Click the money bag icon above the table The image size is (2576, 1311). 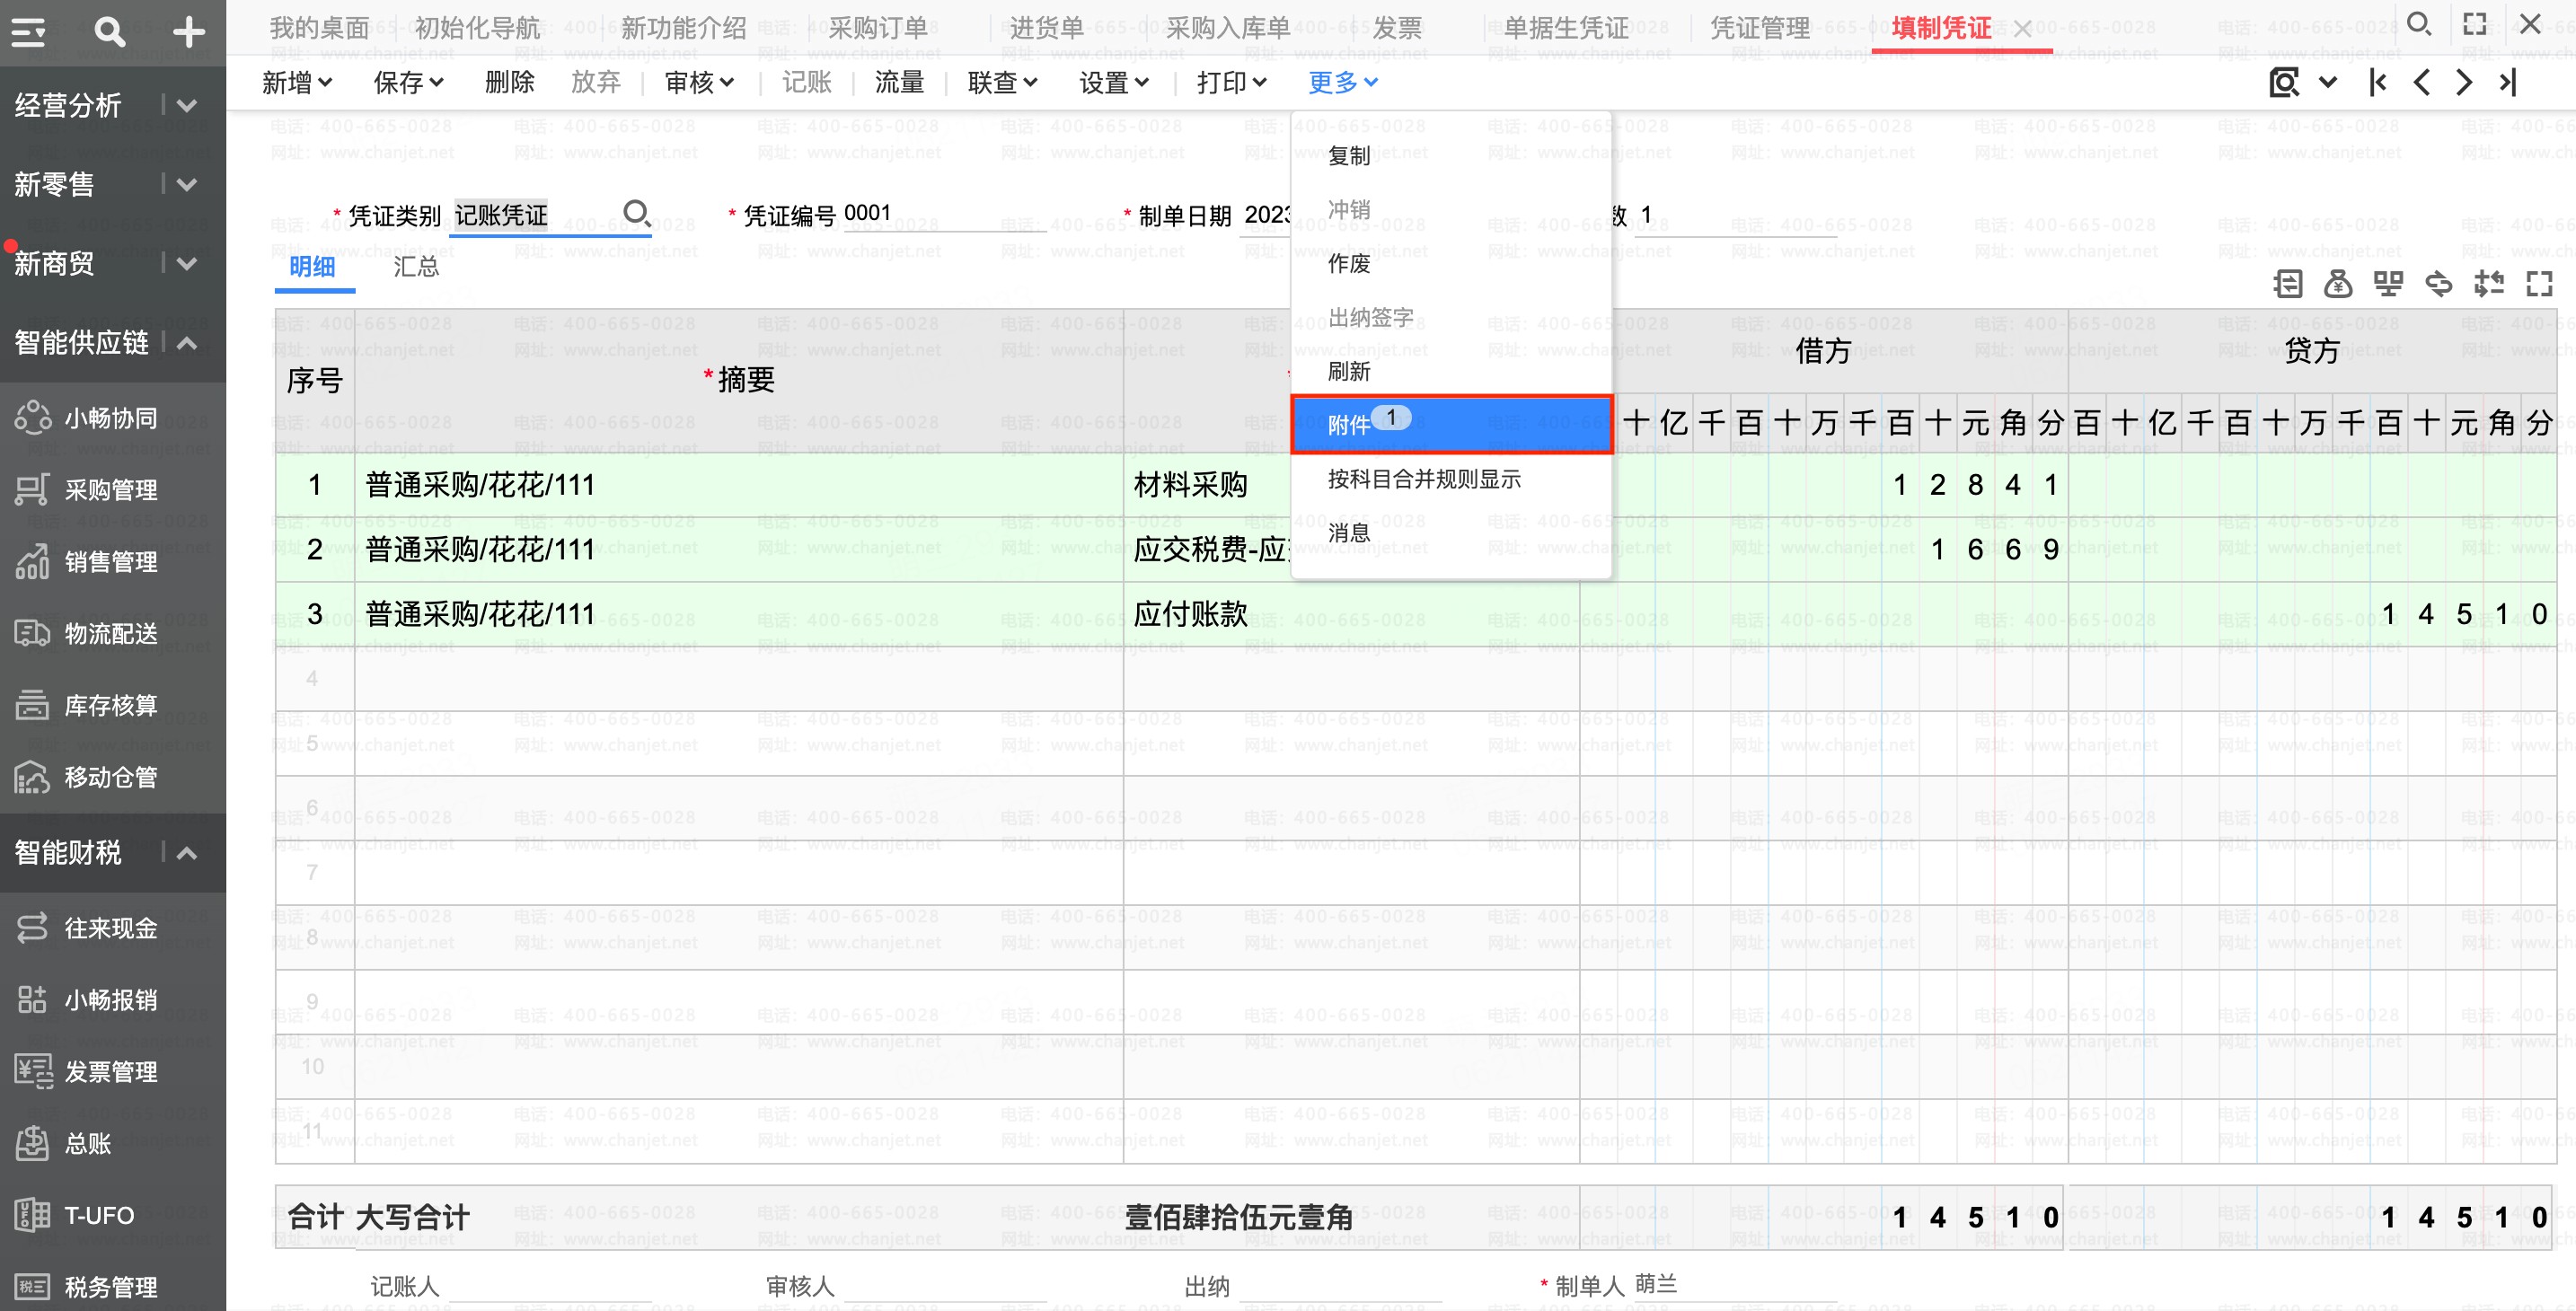pos(2338,284)
